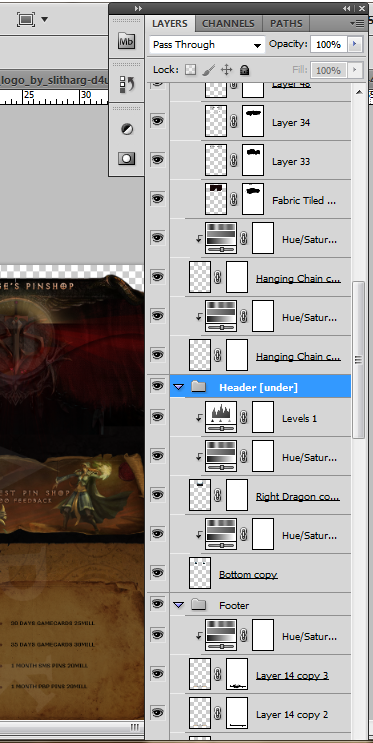Click the Header [under] folder icon

coord(199,387)
